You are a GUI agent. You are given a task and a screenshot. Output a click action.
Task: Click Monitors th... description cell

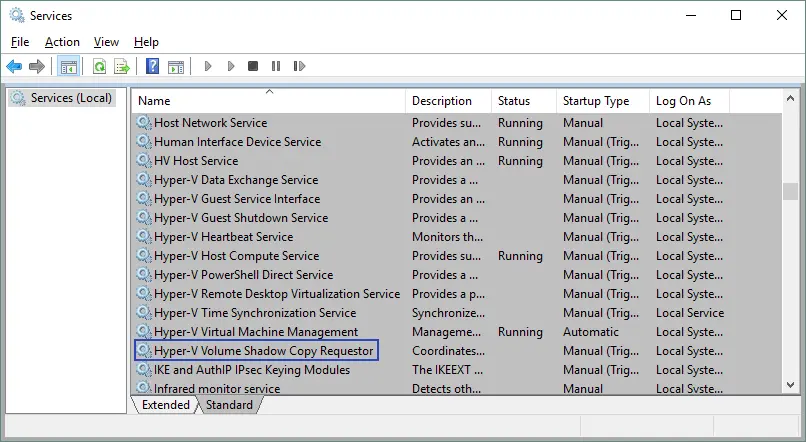click(447, 236)
